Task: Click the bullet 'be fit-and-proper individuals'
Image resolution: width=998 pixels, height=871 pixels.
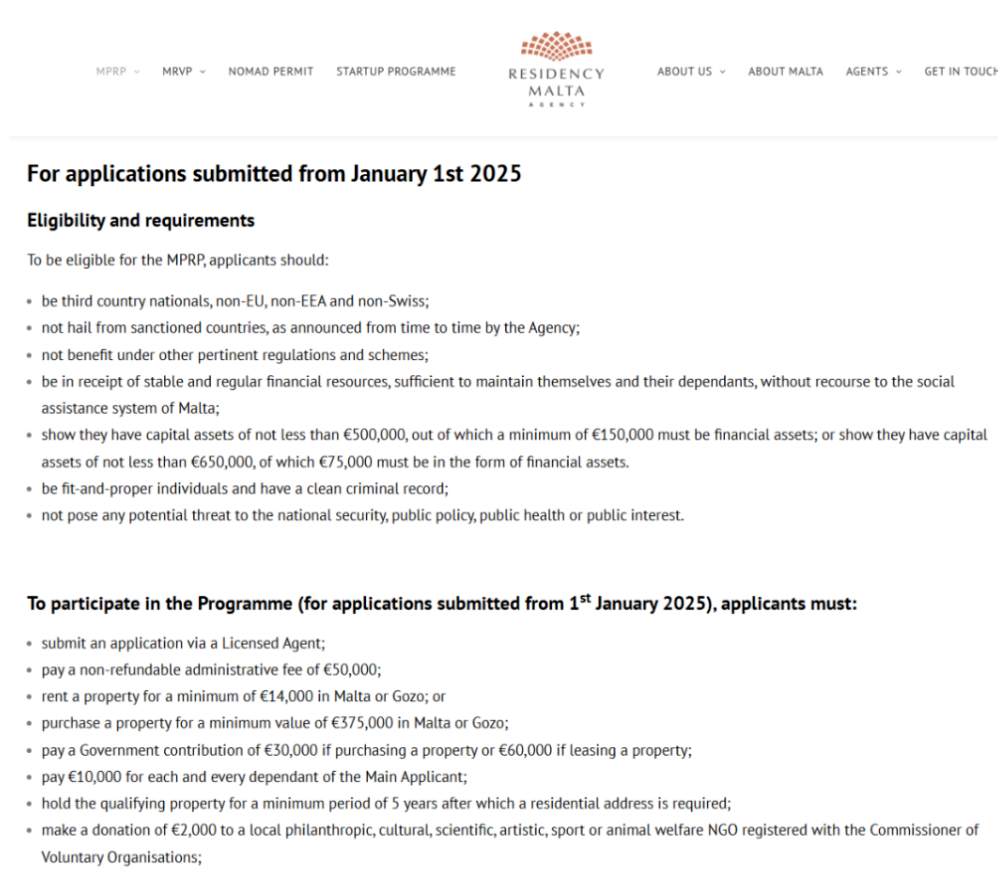Action: pos(245,489)
